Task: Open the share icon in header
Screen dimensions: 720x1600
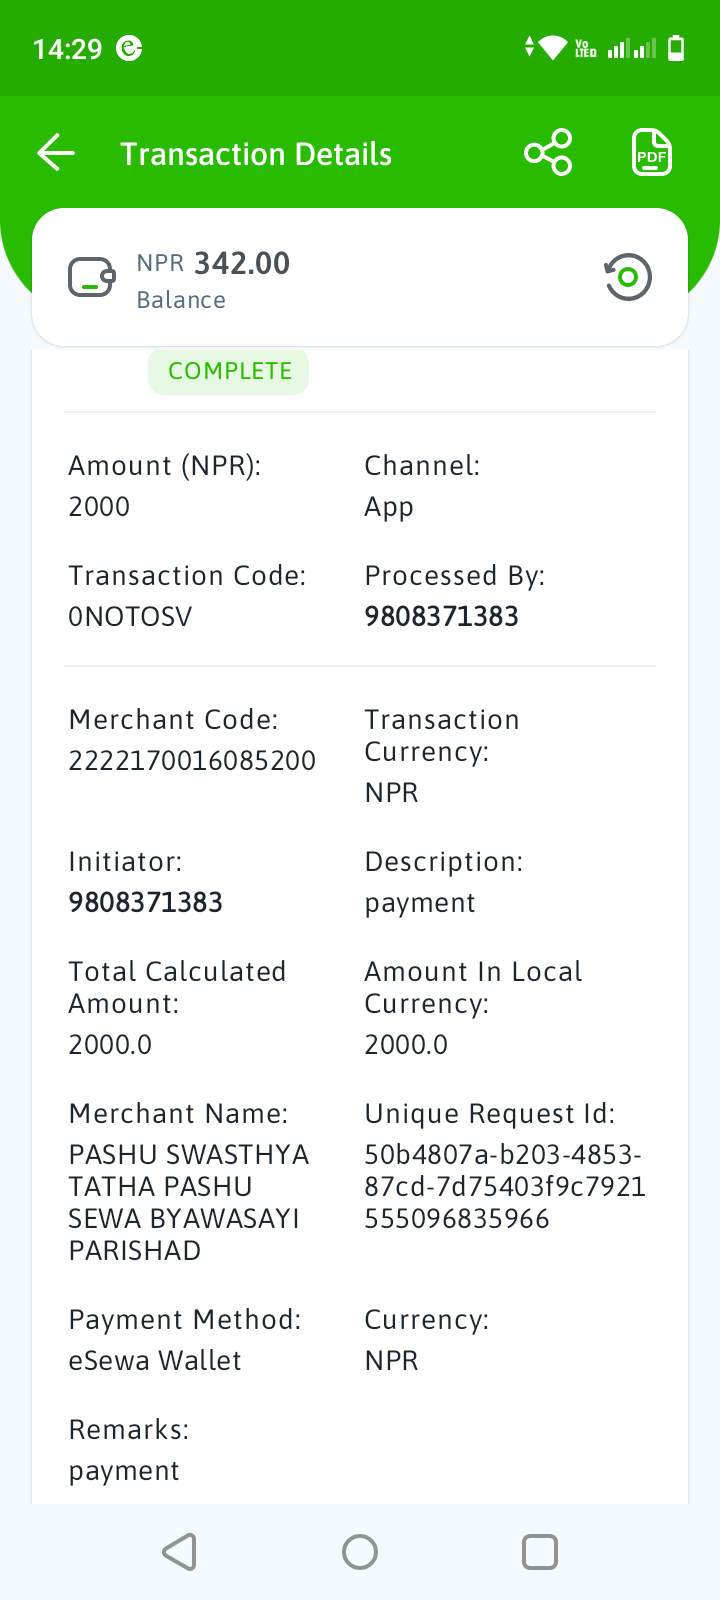Action: [548, 153]
